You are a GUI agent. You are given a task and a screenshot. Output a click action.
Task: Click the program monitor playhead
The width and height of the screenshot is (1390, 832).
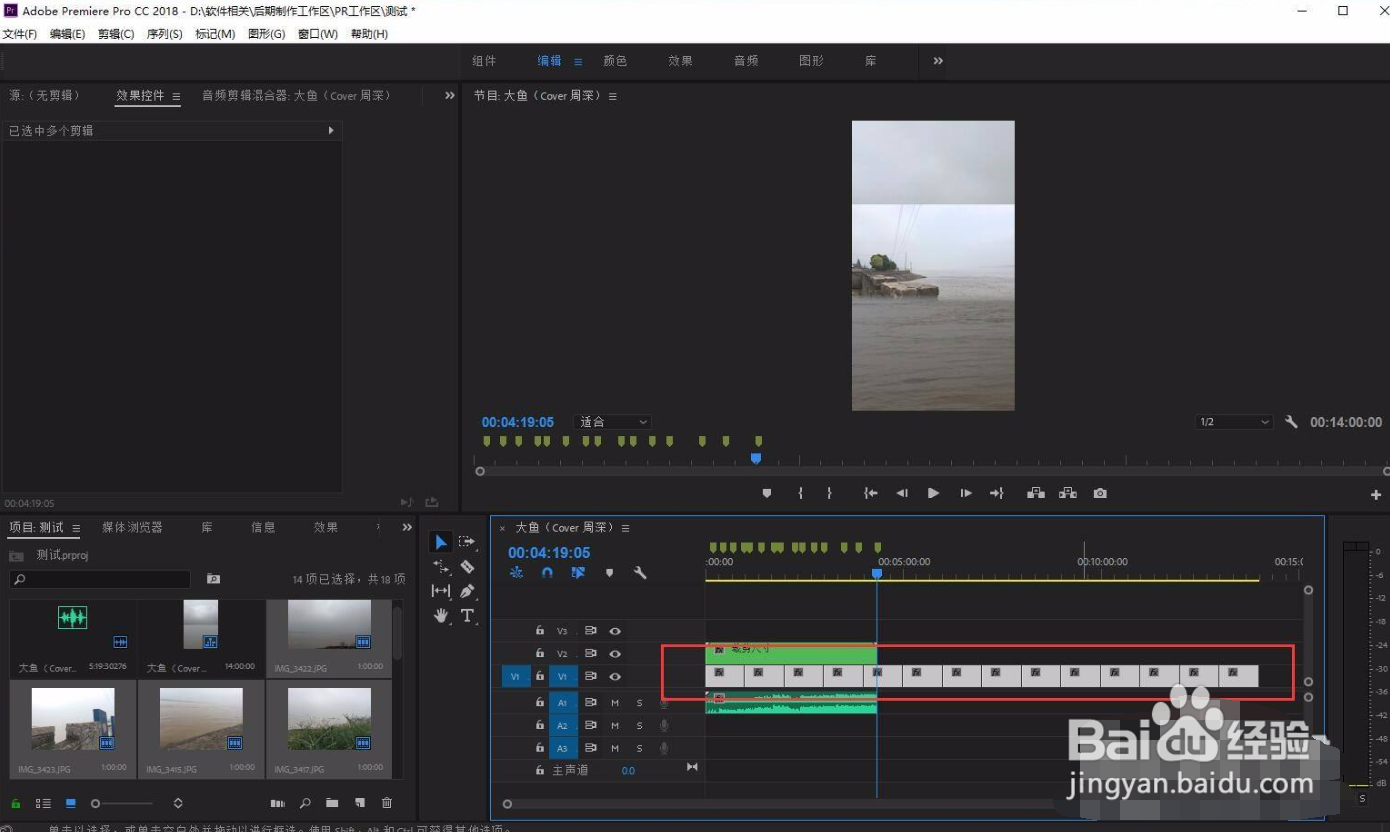(756, 458)
